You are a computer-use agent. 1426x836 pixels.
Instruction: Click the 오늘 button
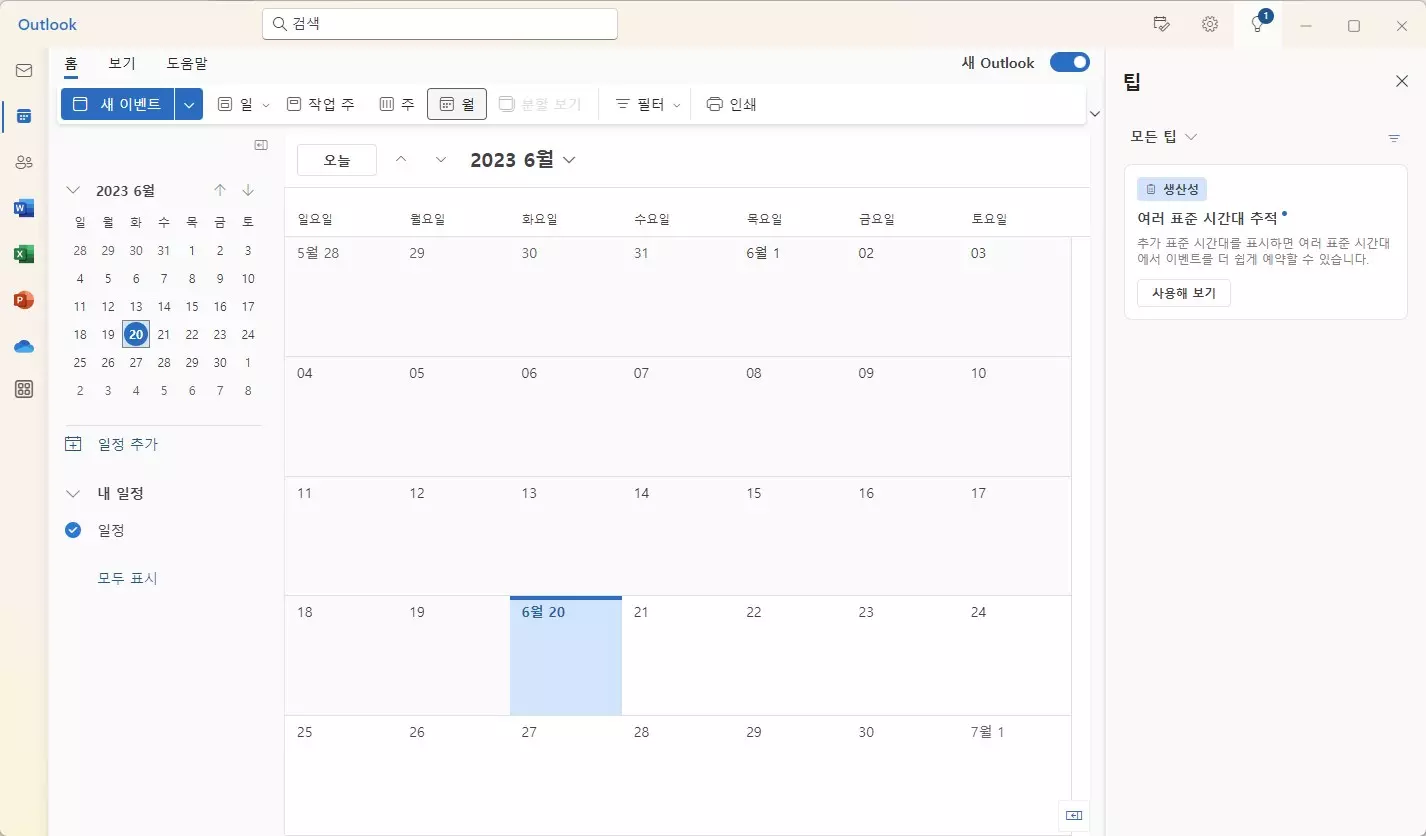(336, 158)
